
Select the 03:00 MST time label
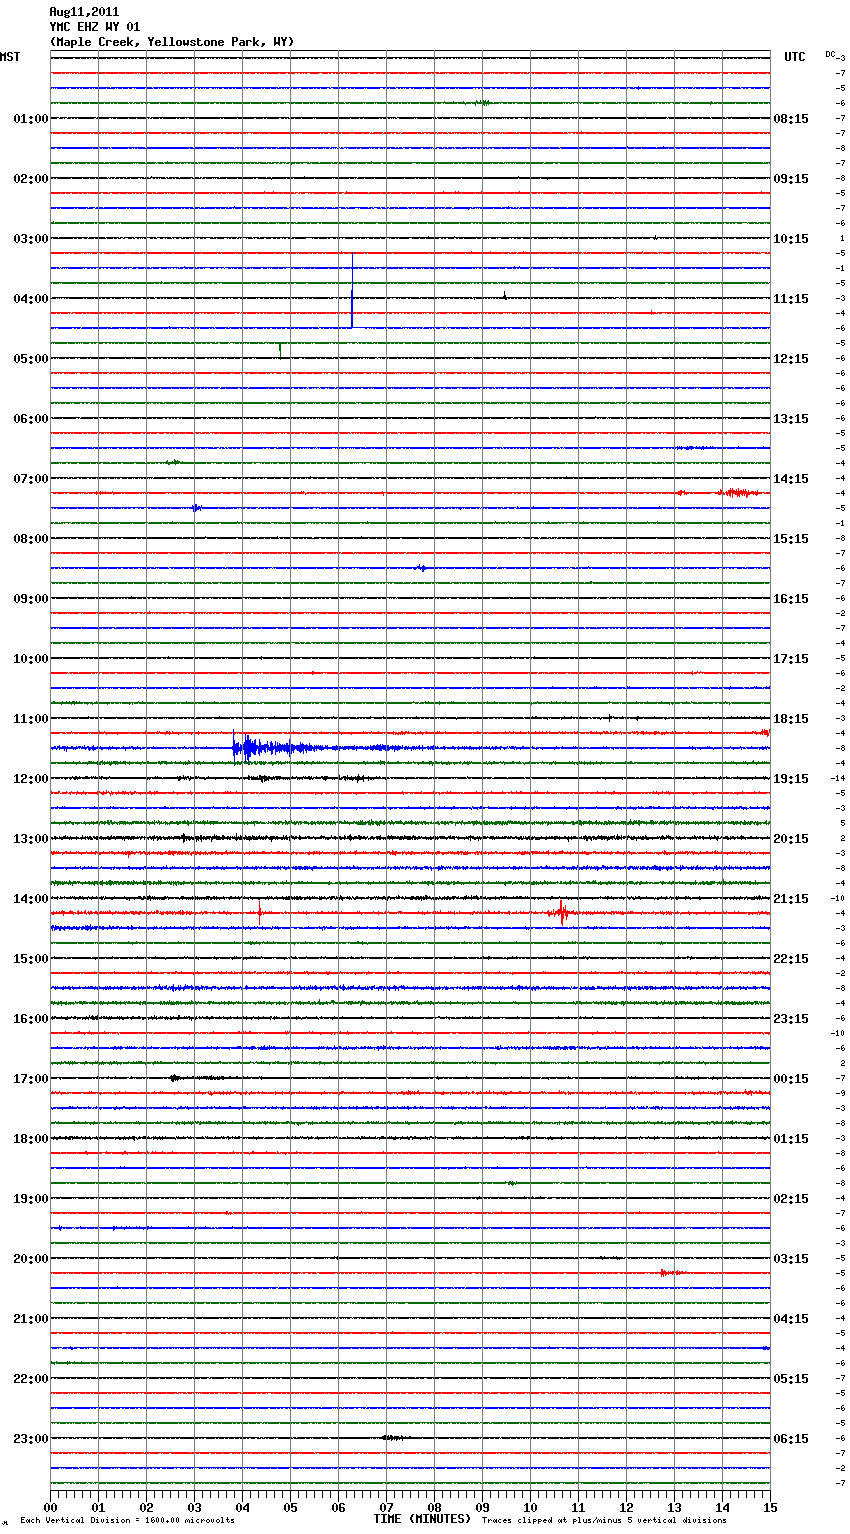tap(31, 239)
